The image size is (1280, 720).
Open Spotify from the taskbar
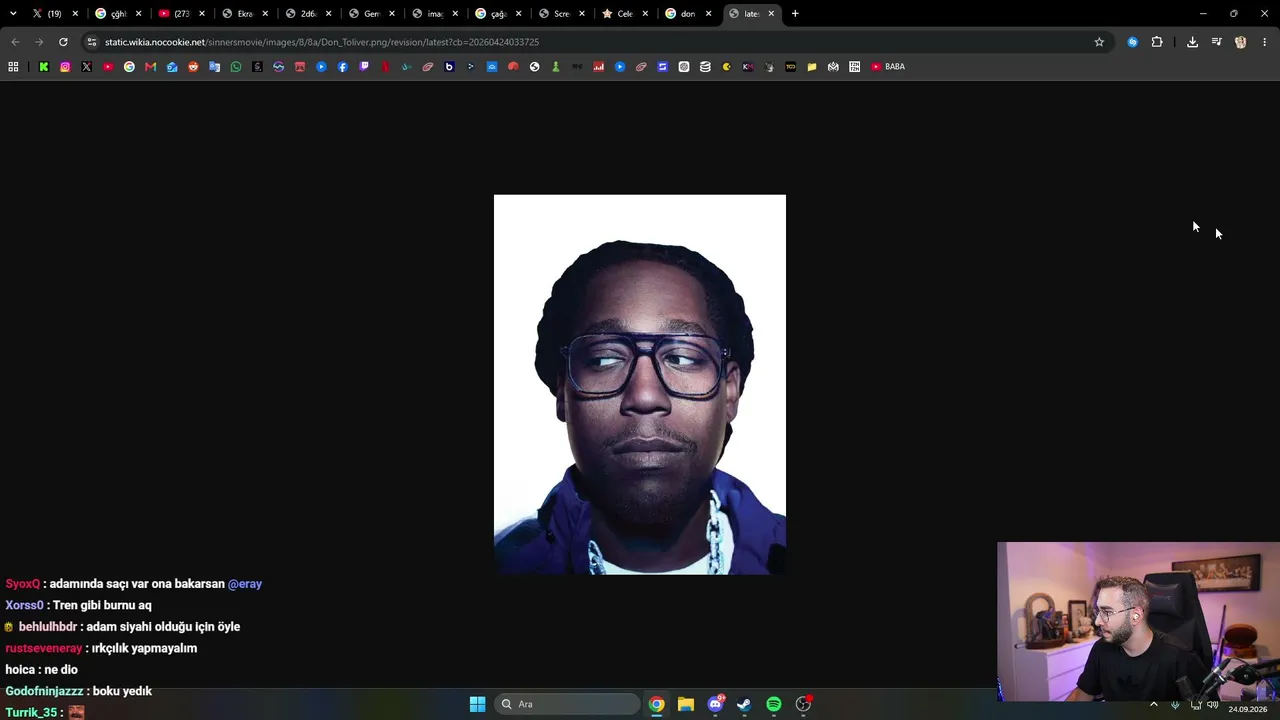(774, 704)
